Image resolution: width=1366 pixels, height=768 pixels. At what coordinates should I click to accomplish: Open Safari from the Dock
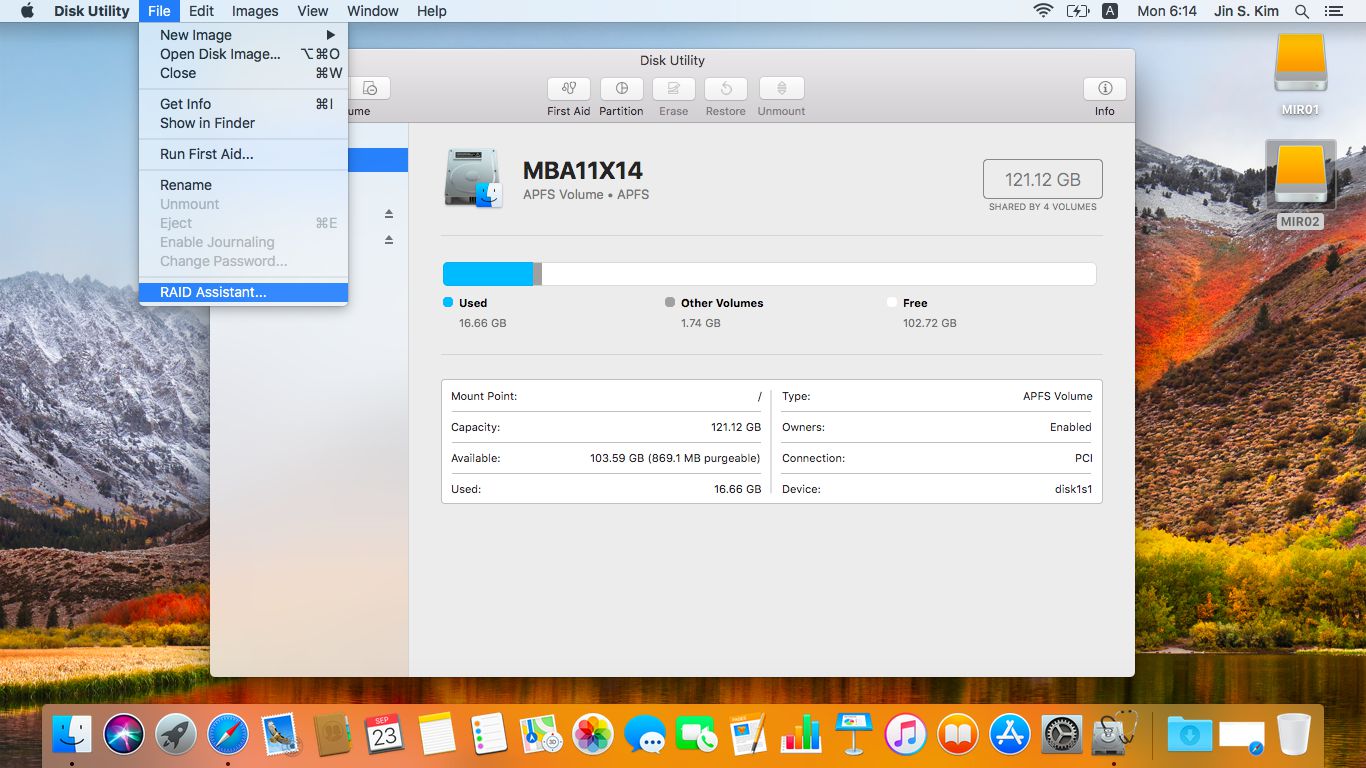228,735
